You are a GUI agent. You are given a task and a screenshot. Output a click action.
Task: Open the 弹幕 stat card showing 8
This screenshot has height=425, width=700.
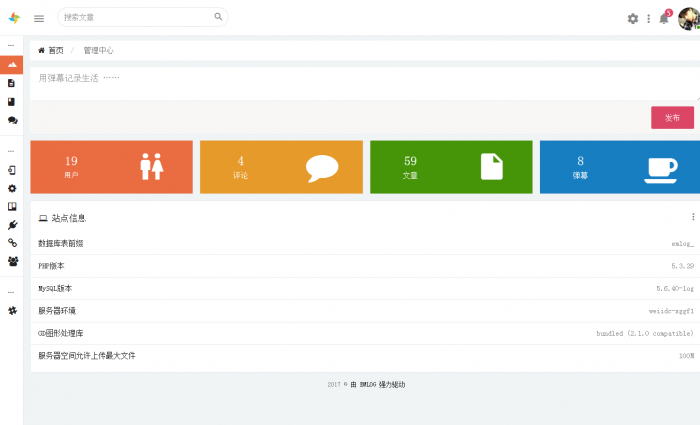tap(619, 166)
